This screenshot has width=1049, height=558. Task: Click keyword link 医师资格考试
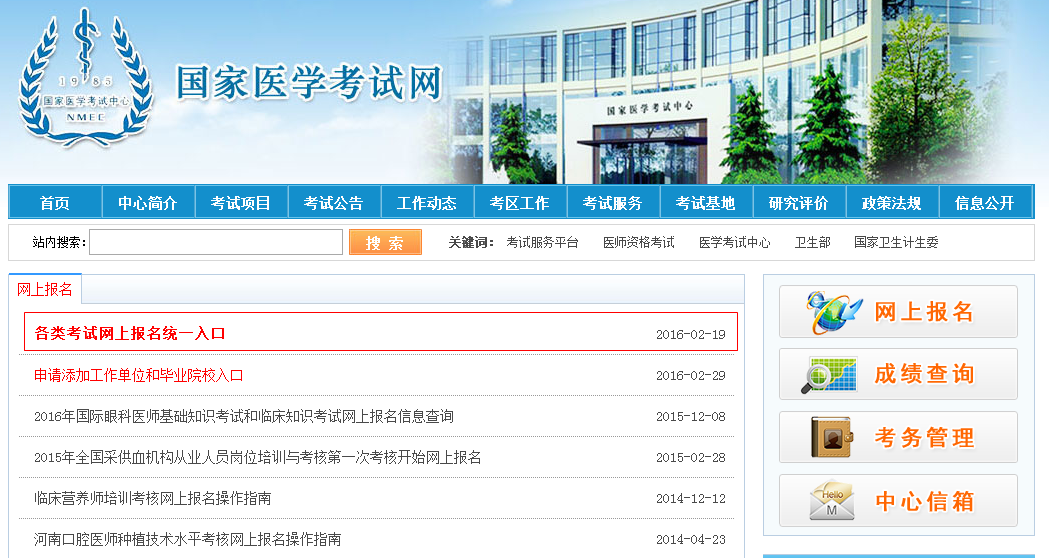639,243
